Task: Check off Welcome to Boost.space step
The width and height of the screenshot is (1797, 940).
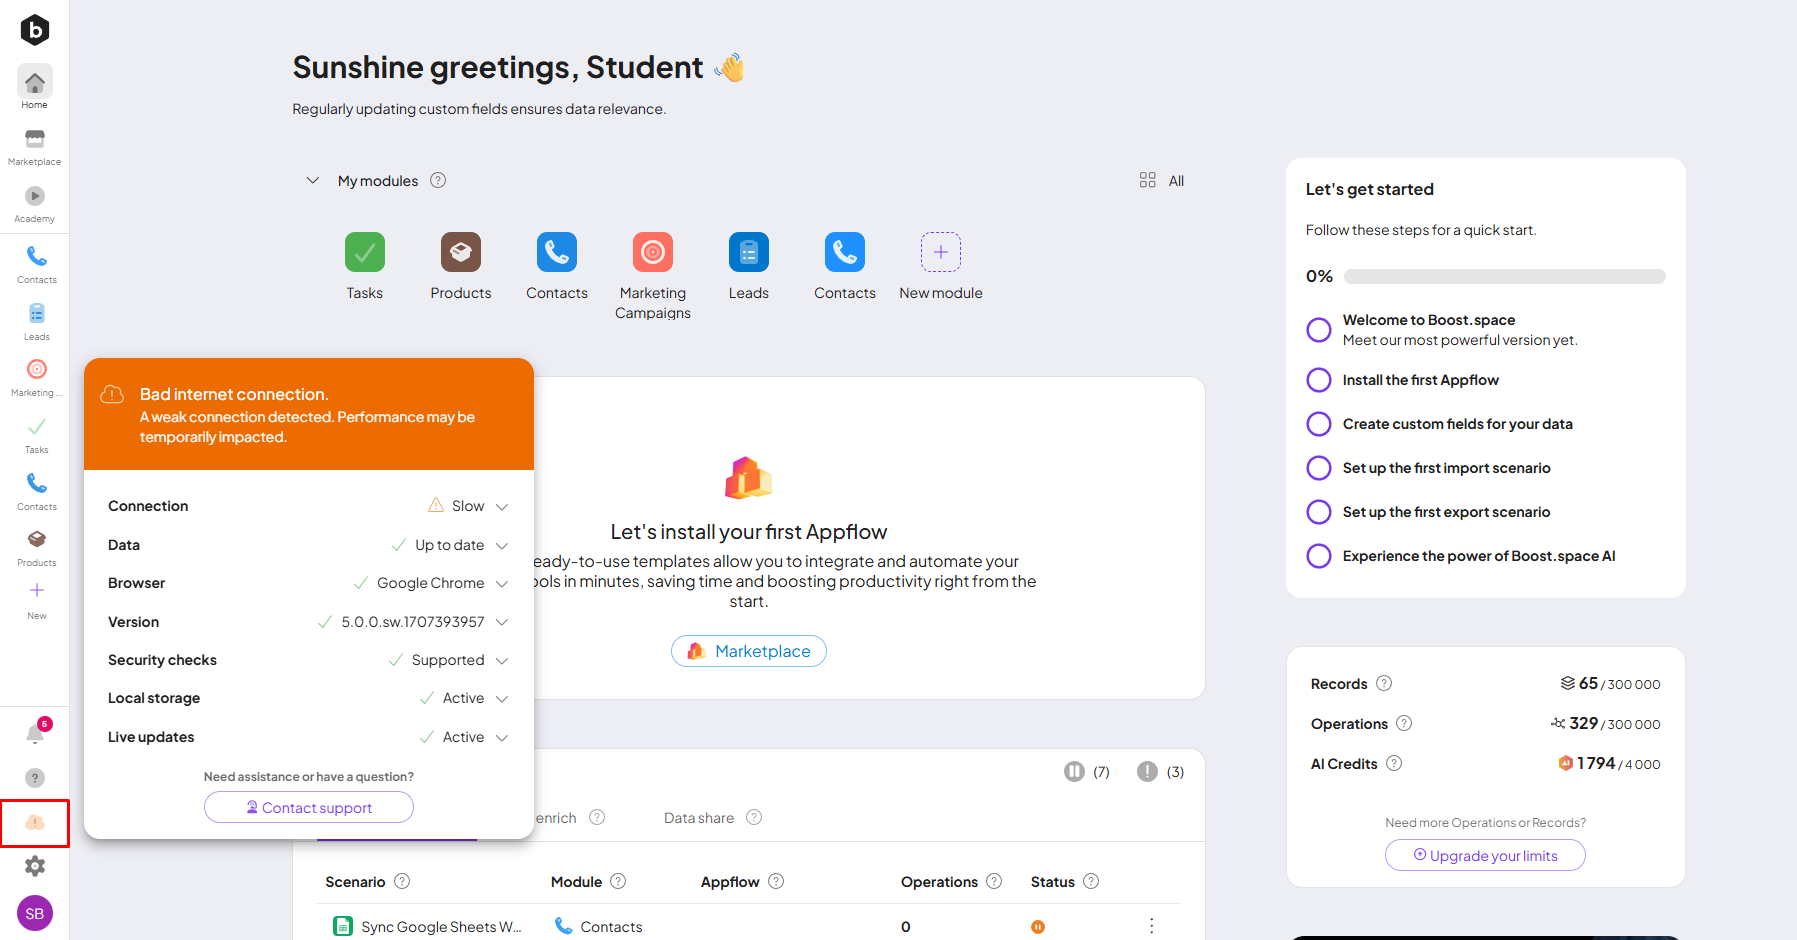Action: pos(1319,330)
